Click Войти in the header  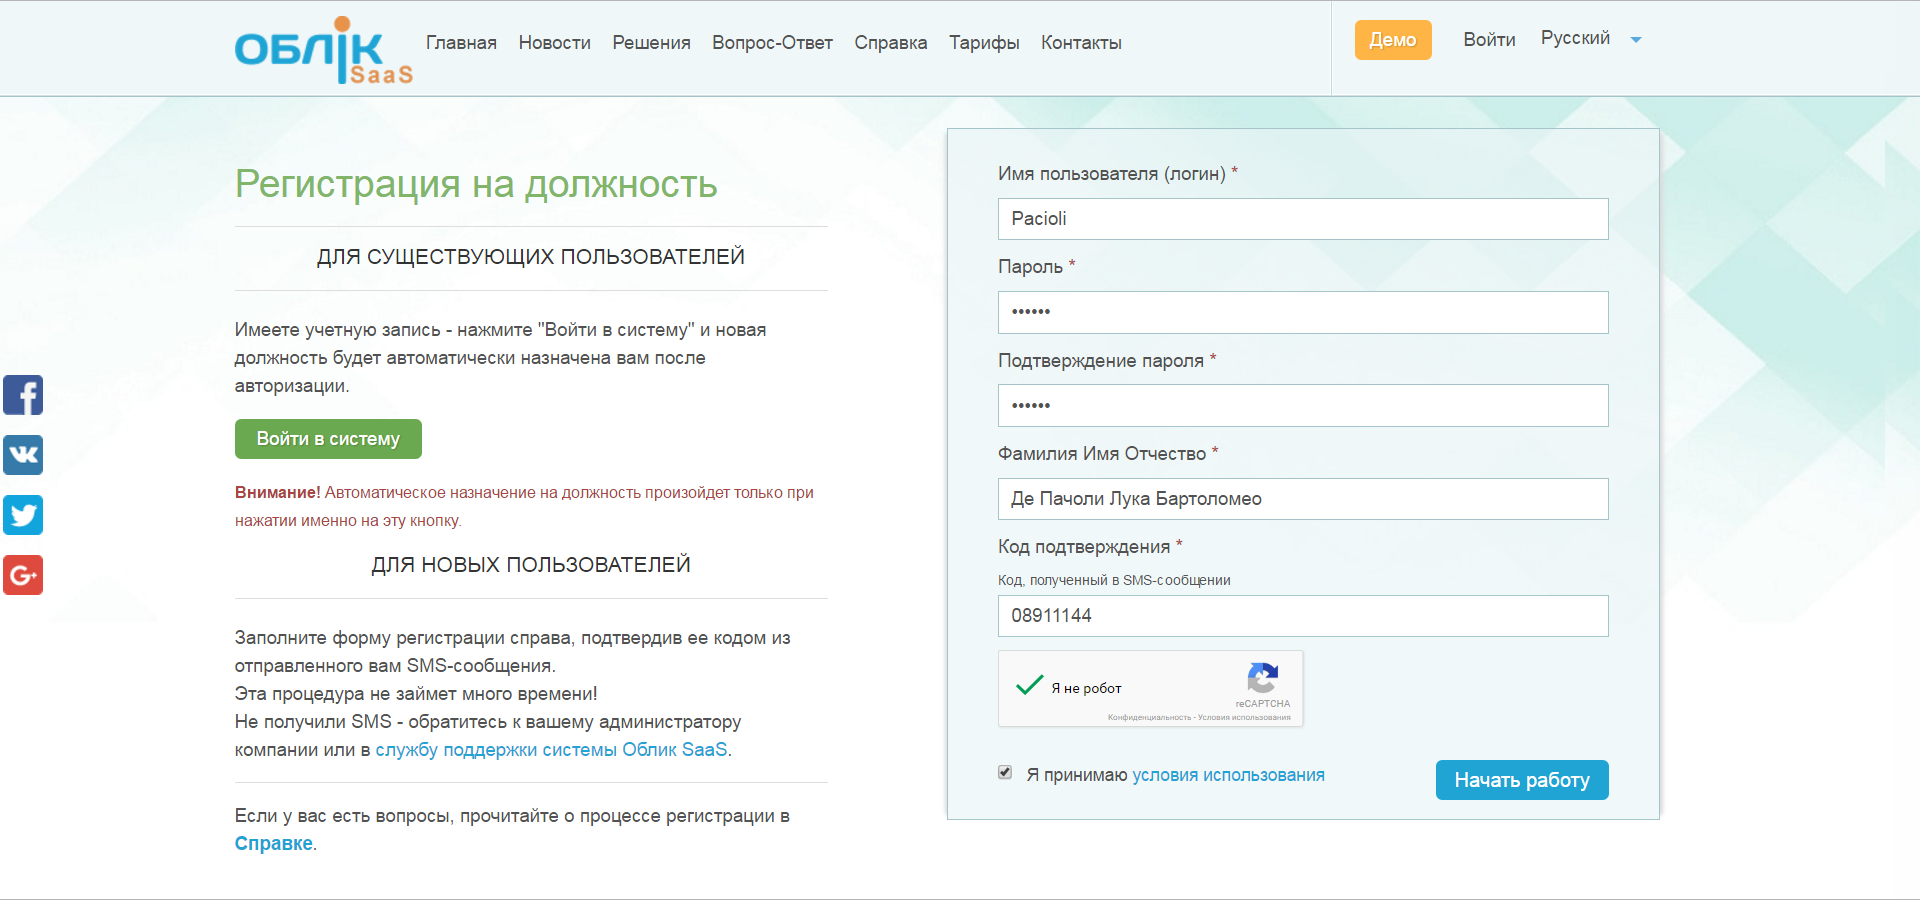1489,40
